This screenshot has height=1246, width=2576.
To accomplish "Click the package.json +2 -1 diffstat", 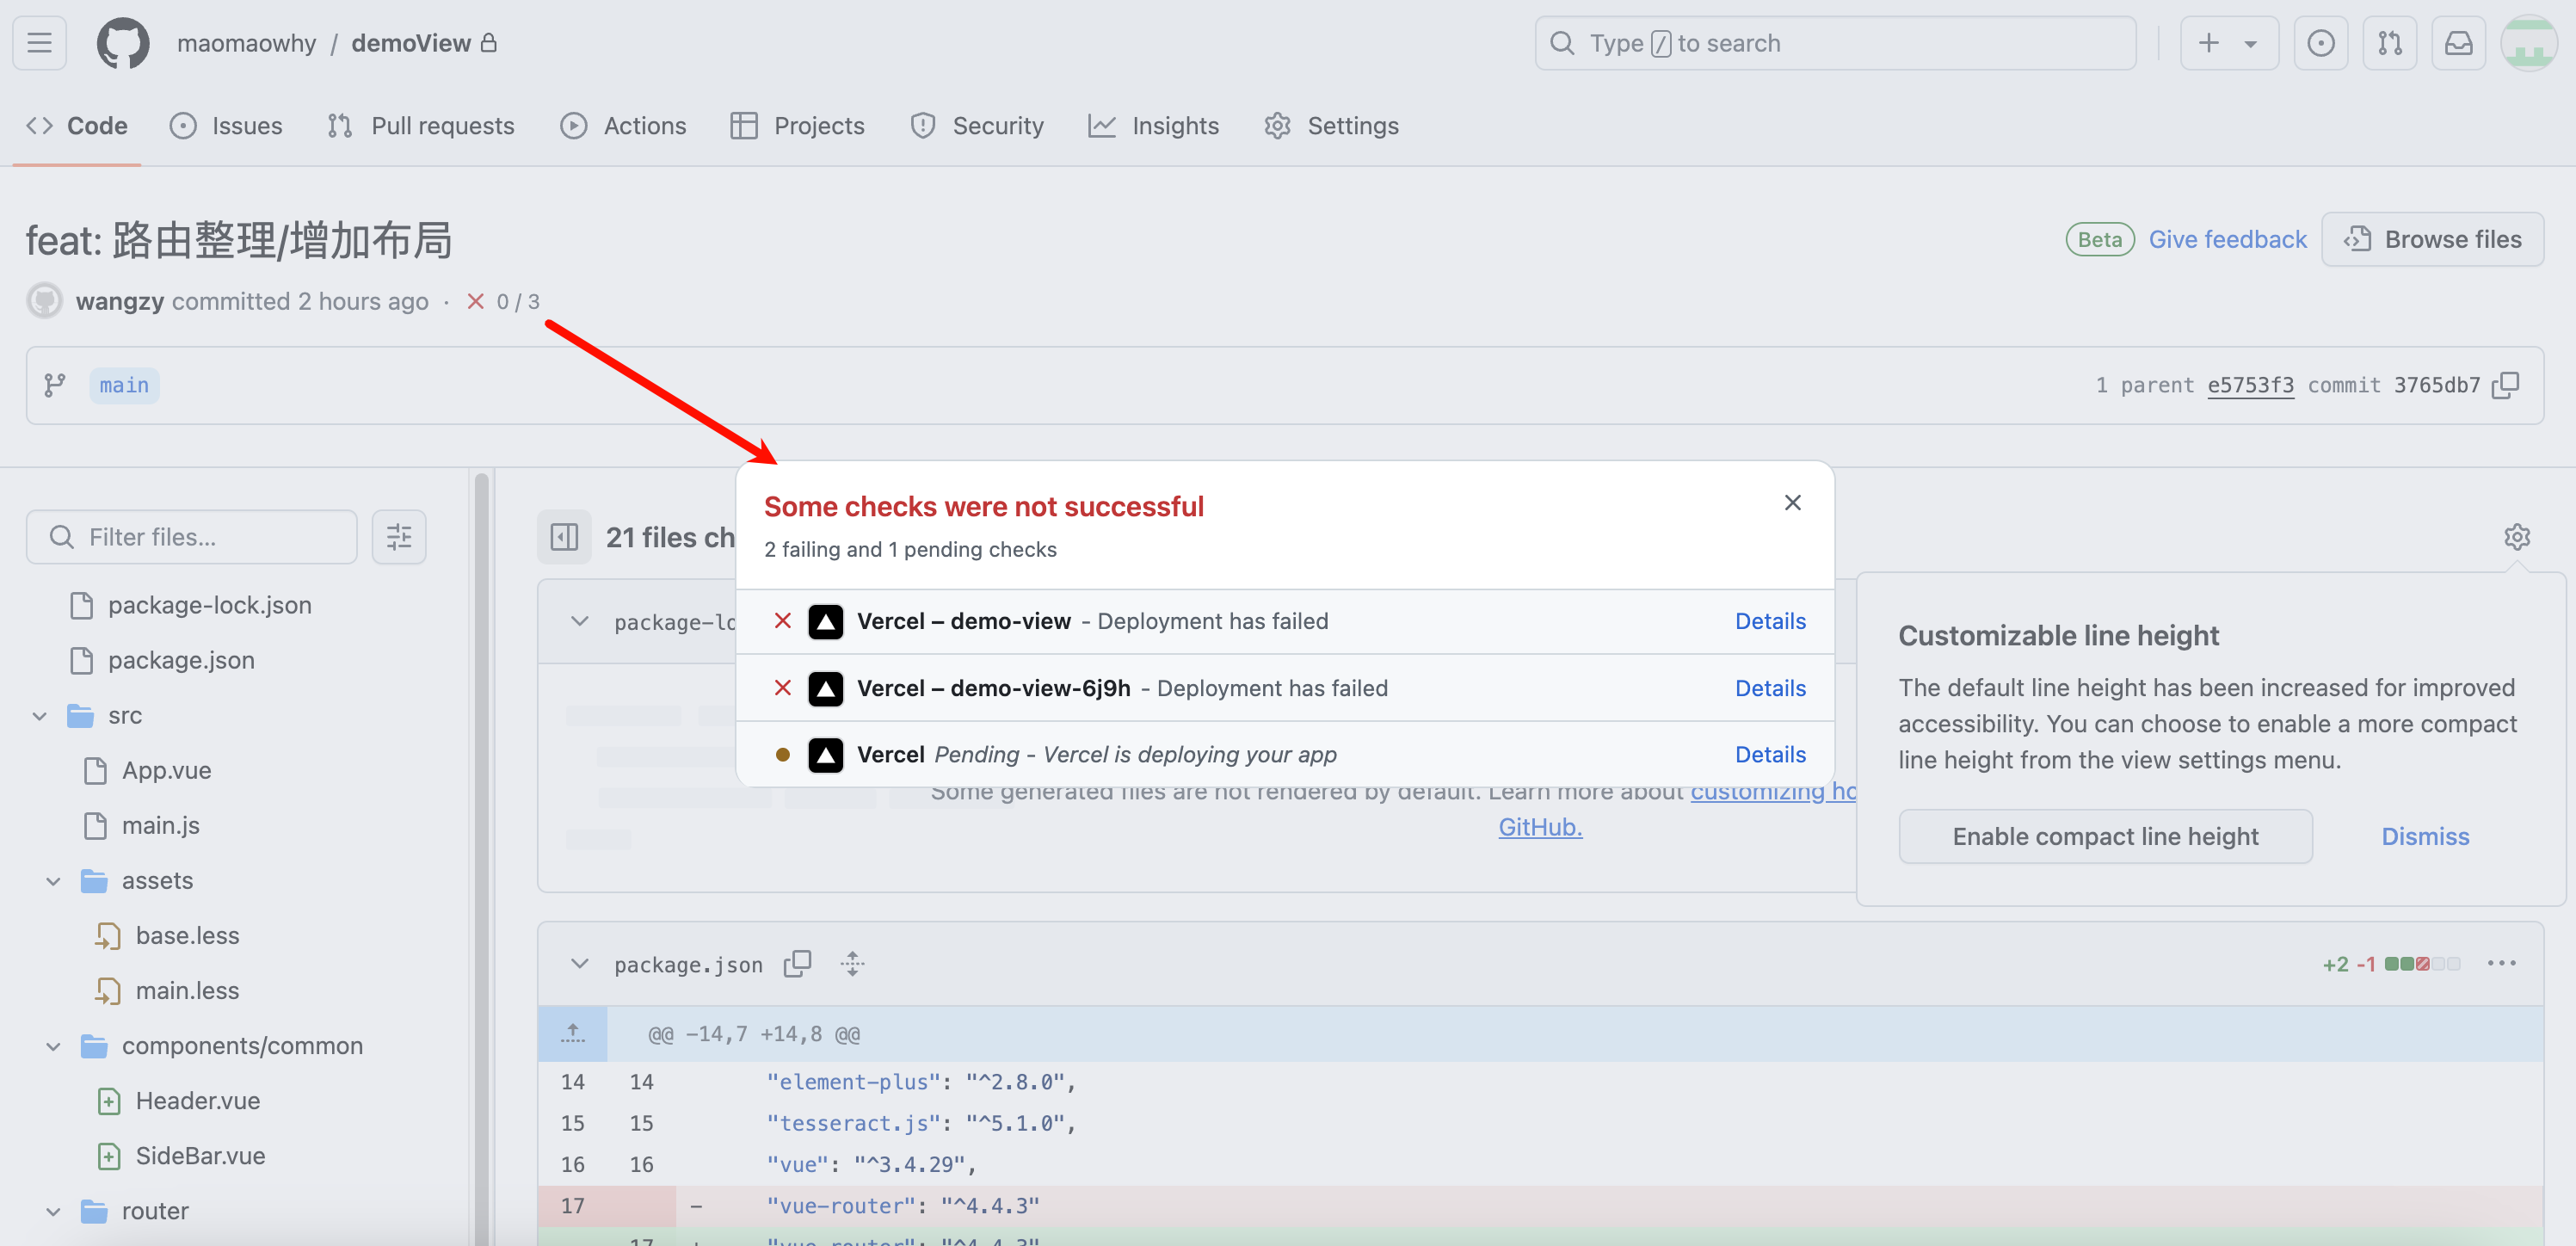I will click(2390, 964).
